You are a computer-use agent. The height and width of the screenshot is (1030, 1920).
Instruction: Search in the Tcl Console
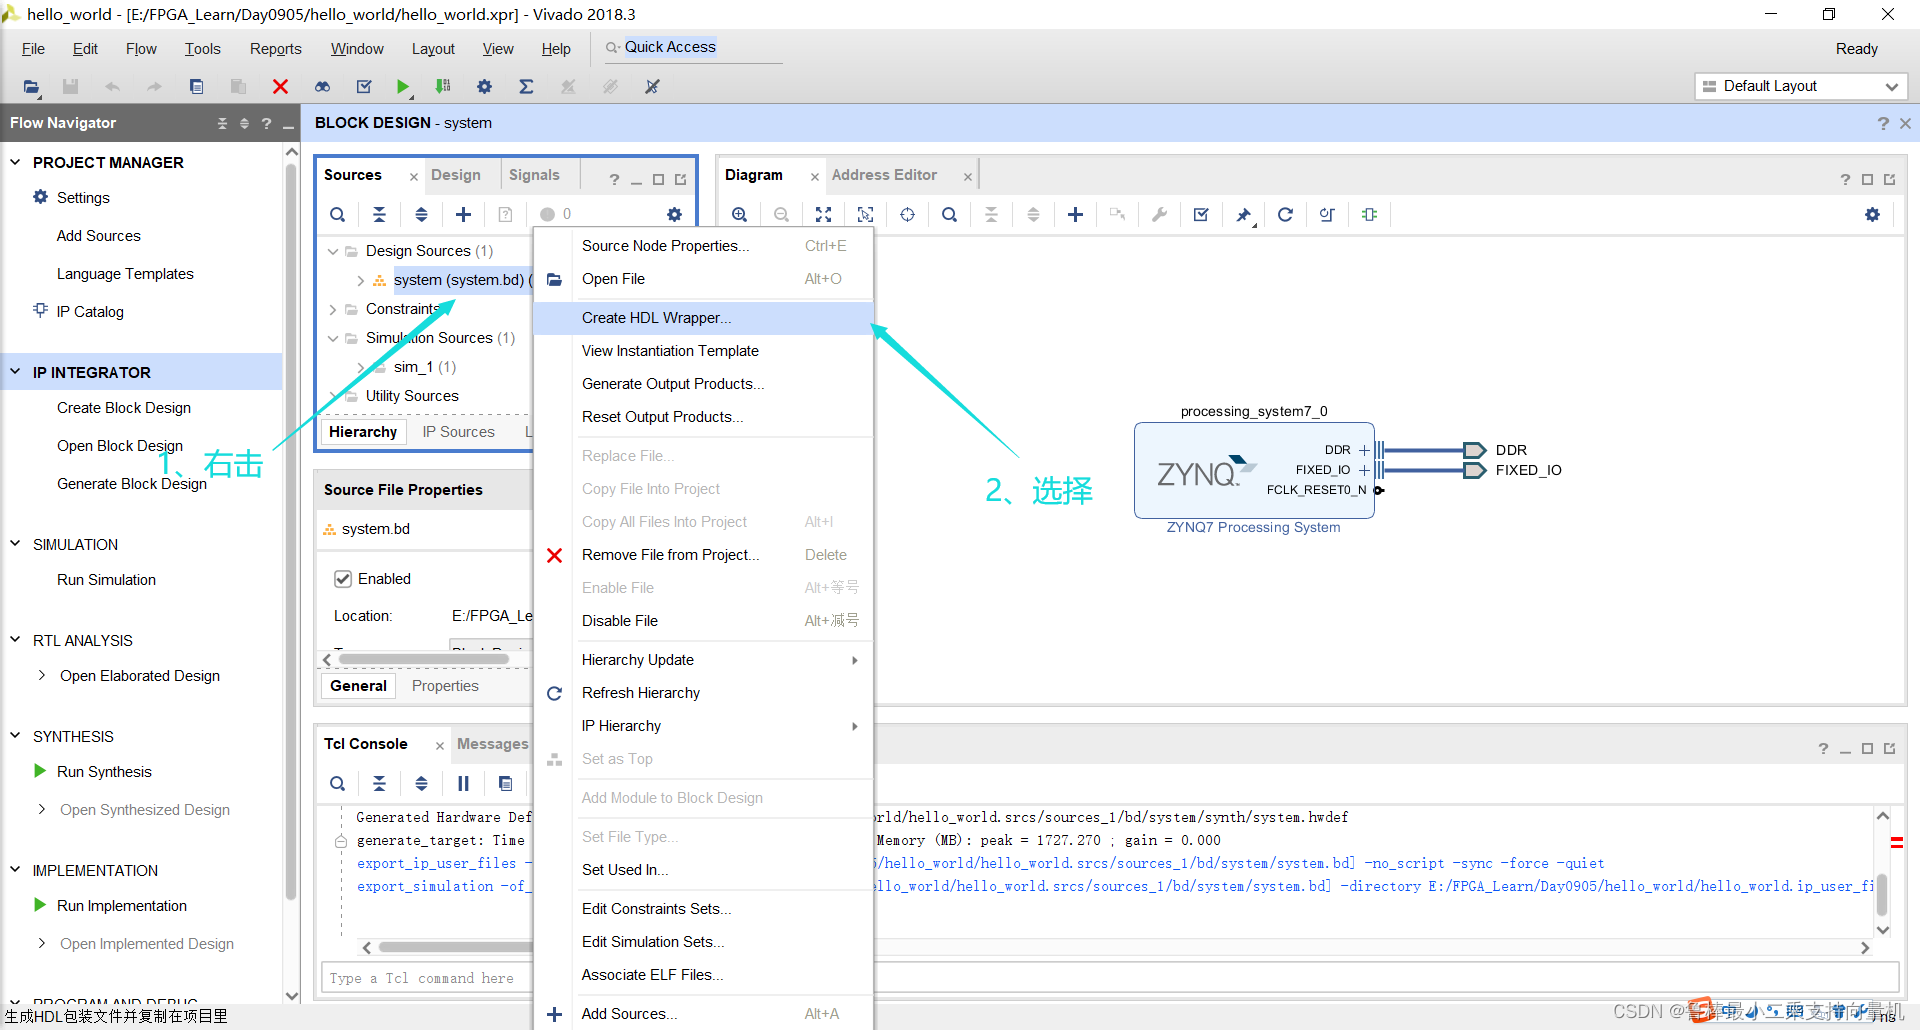[x=338, y=783]
